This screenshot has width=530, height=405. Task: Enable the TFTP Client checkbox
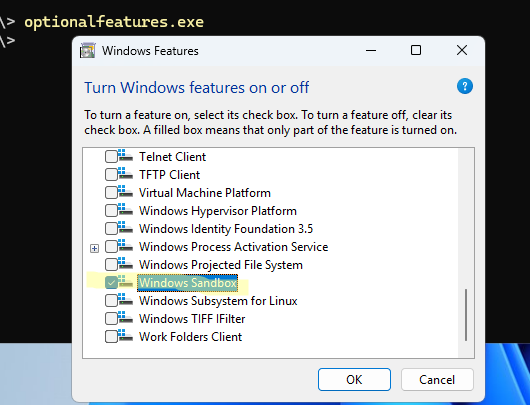(x=111, y=175)
